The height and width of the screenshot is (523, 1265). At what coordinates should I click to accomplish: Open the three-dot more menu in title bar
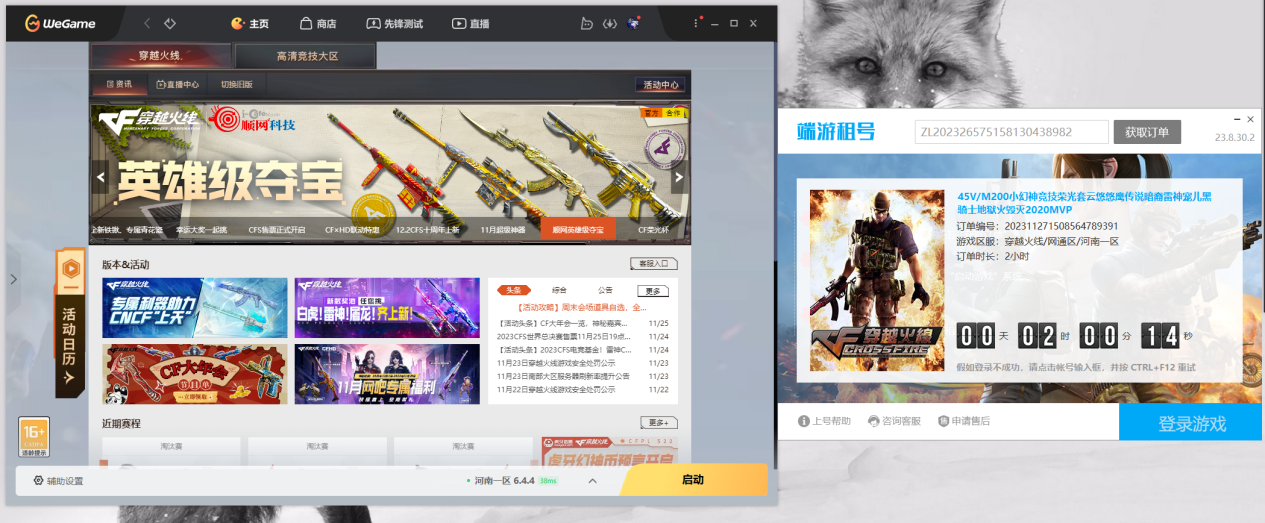[697, 23]
